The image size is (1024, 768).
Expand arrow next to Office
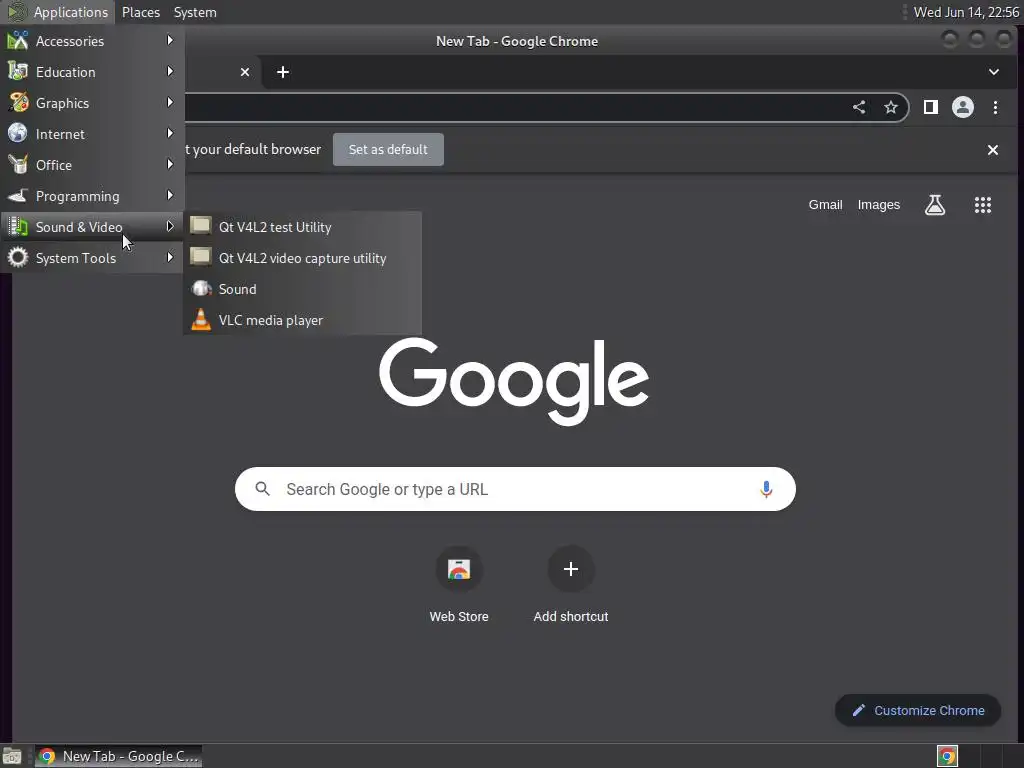pos(170,165)
